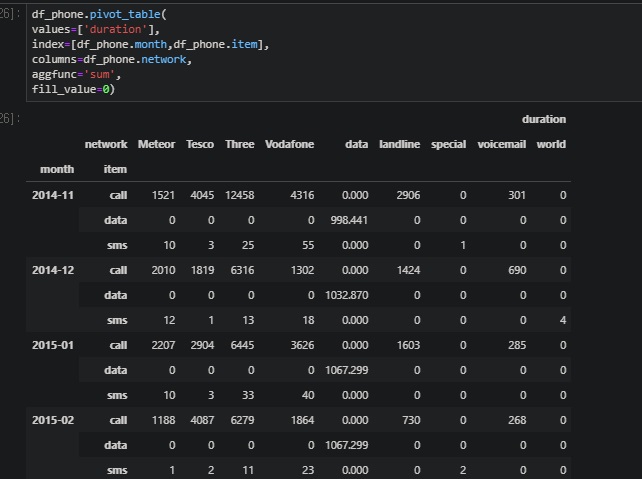Click the landline column header
The image size is (642, 479).
(399, 145)
